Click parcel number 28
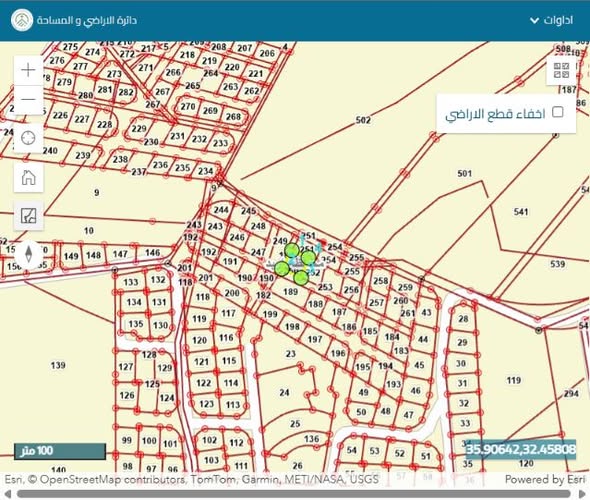The height and width of the screenshot is (500, 590). pos(463,319)
